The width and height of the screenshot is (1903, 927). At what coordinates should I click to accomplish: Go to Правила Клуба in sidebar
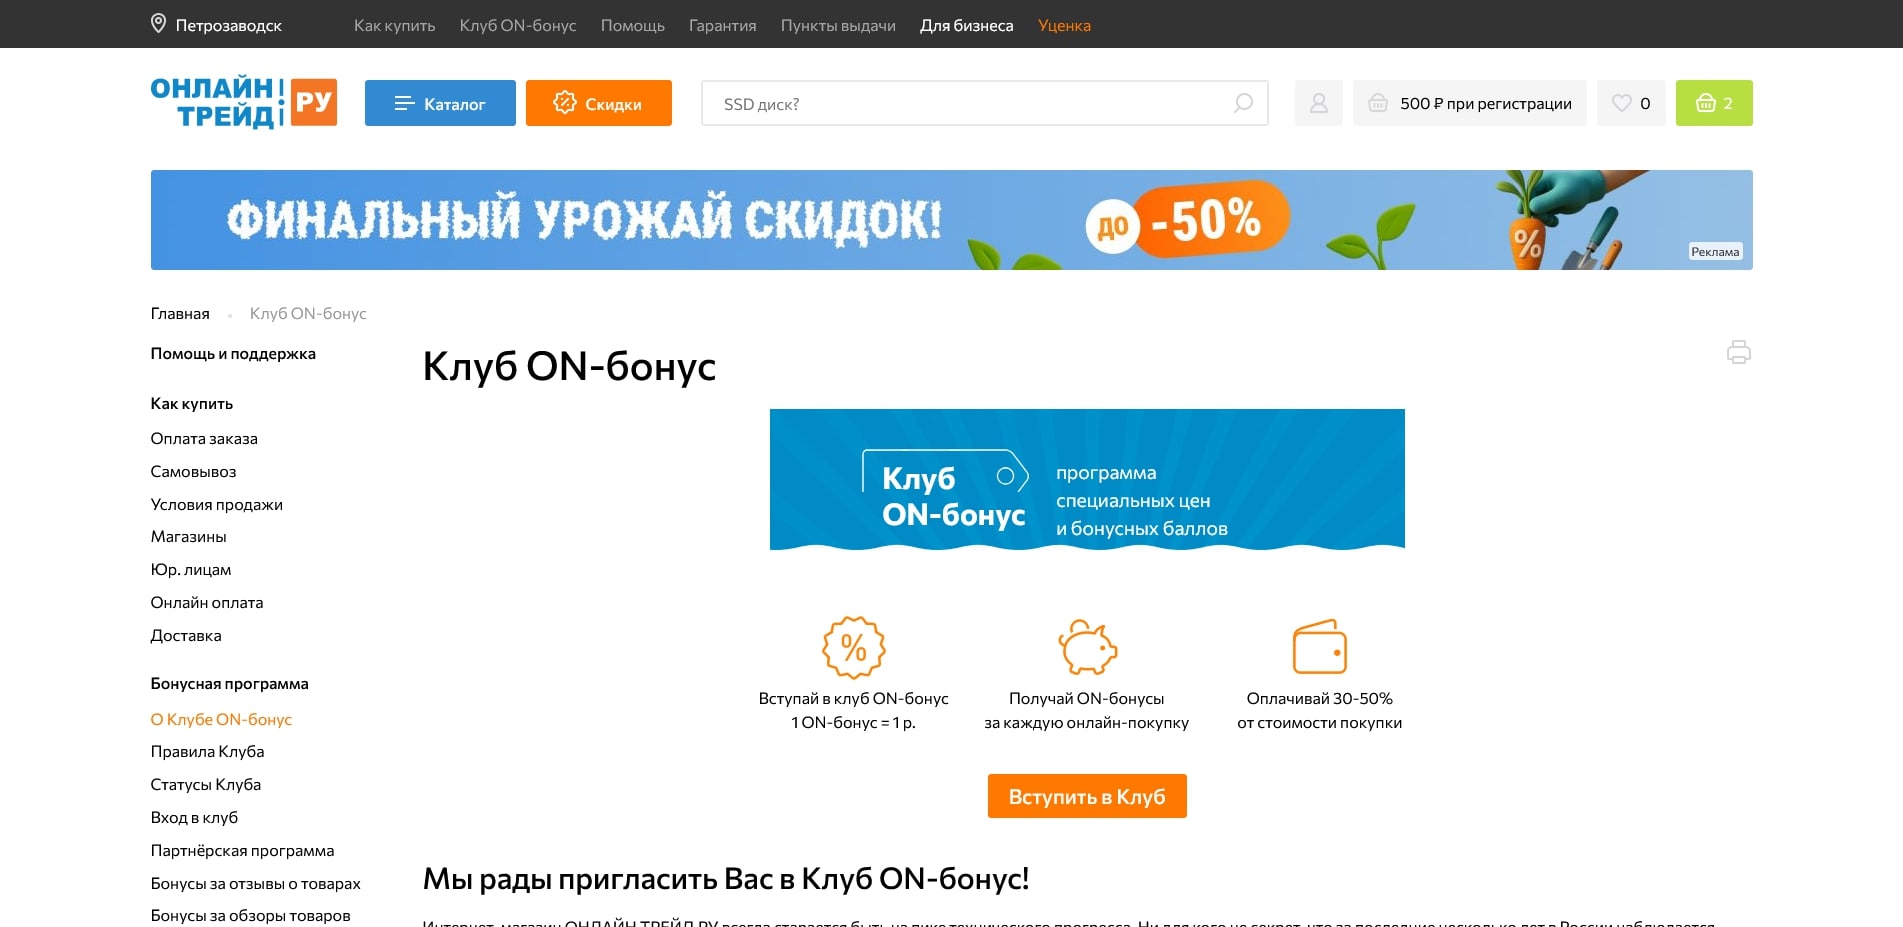coord(207,751)
